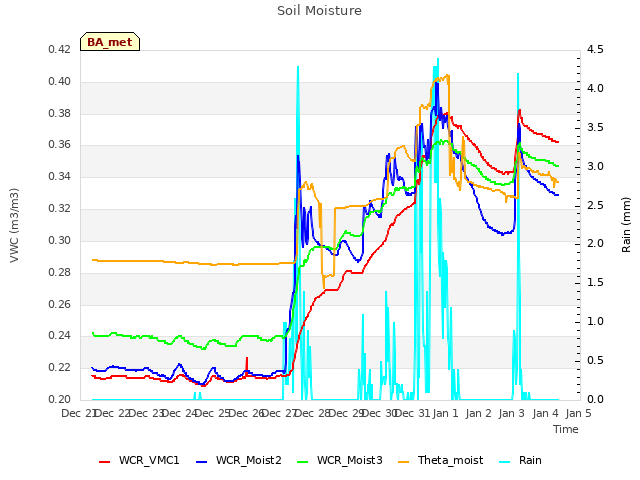Click the 3.0 rain axis value

point(595,166)
